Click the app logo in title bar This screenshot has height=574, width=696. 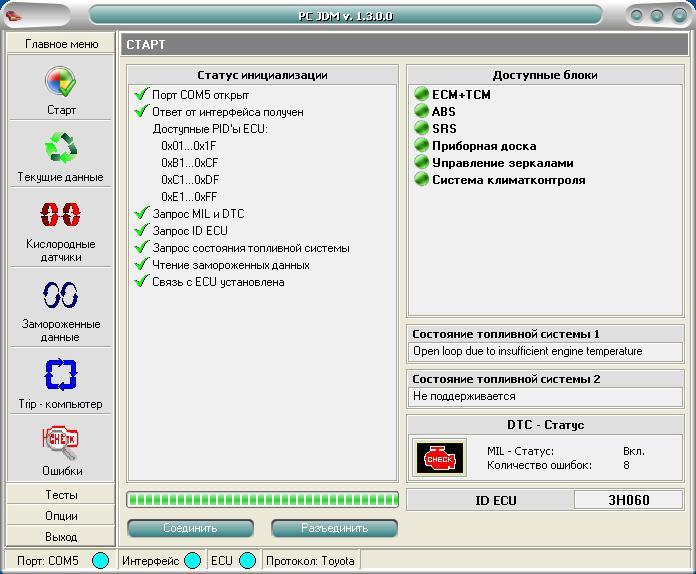coord(14,16)
